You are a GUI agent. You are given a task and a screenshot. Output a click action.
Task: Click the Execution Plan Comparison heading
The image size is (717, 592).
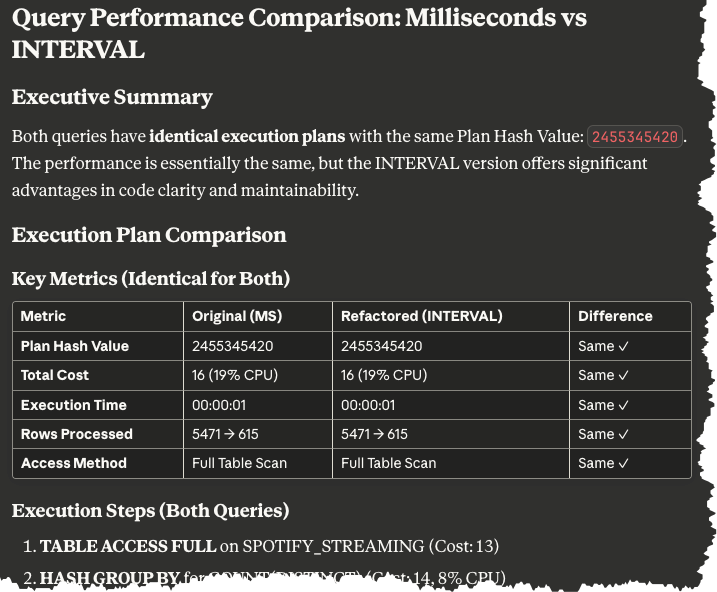[149, 235]
